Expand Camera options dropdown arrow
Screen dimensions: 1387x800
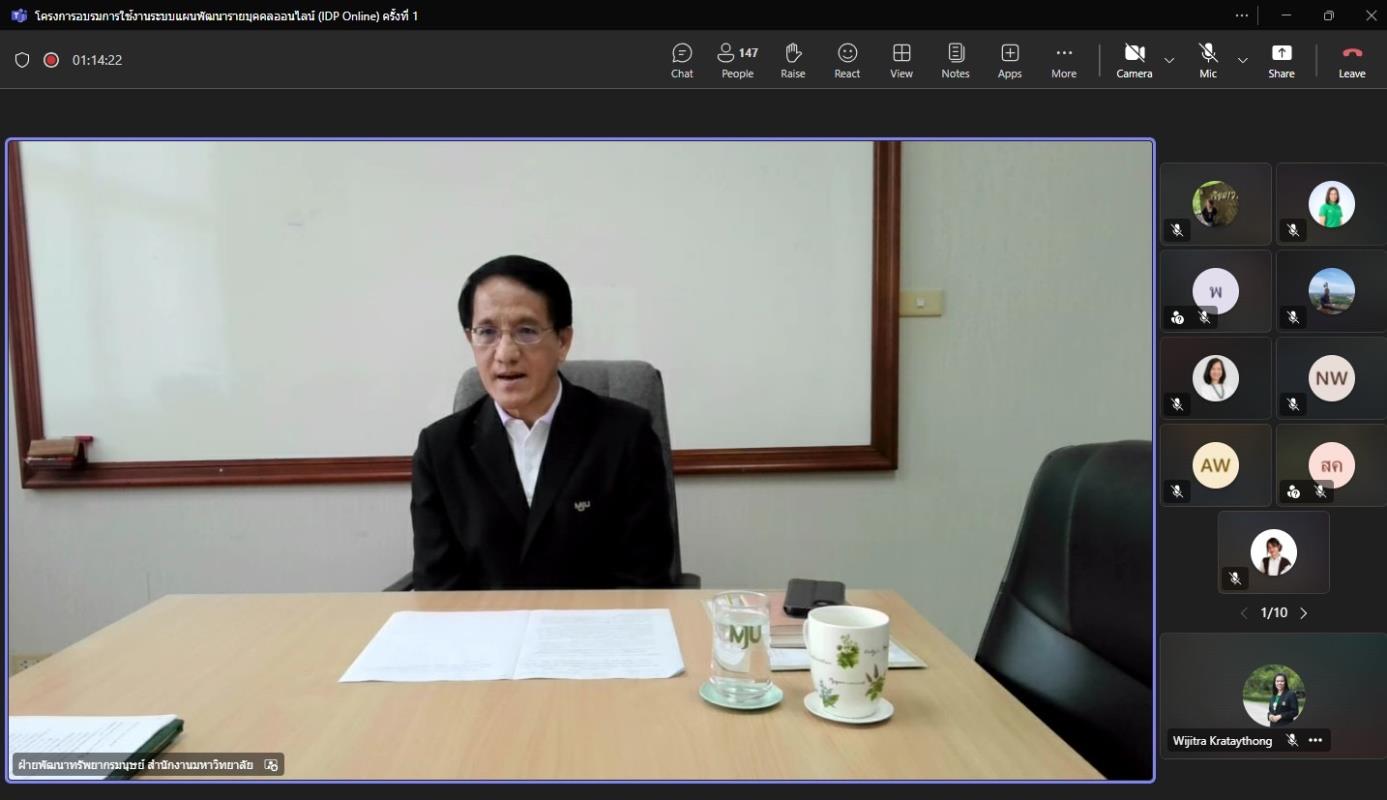point(1169,61)
